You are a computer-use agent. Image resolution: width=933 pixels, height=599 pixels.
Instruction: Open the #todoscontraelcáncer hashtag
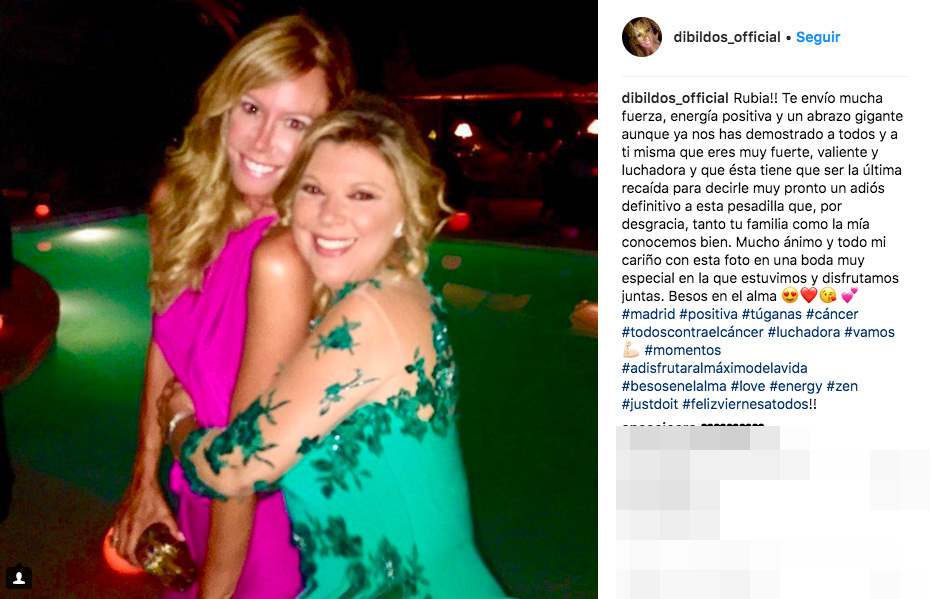click(693, 332)
